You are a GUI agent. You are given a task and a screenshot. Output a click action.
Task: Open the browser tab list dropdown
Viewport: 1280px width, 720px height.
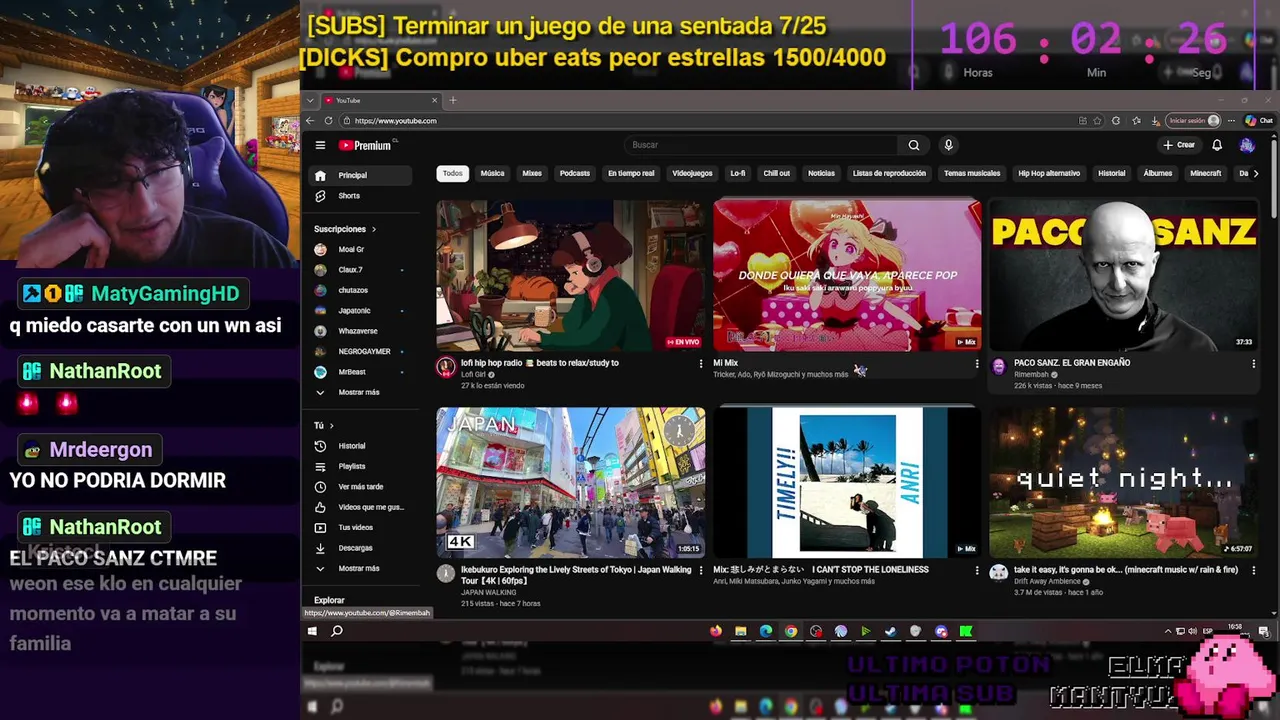tap(311, 100)
